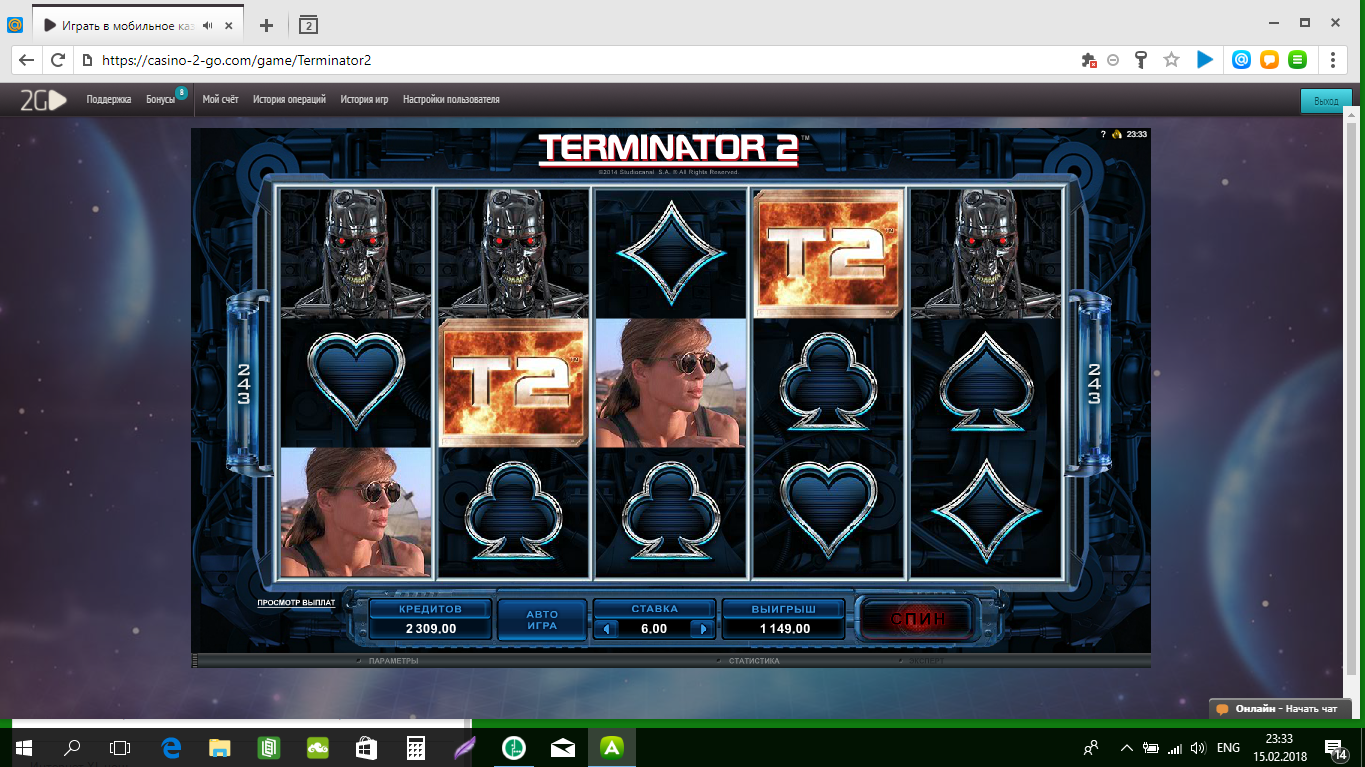Open the ПРОСМОТР ВЫПЛАТ paytable link
The width and height of the screenshot is (1365, 767).
[x=296, y=603]
